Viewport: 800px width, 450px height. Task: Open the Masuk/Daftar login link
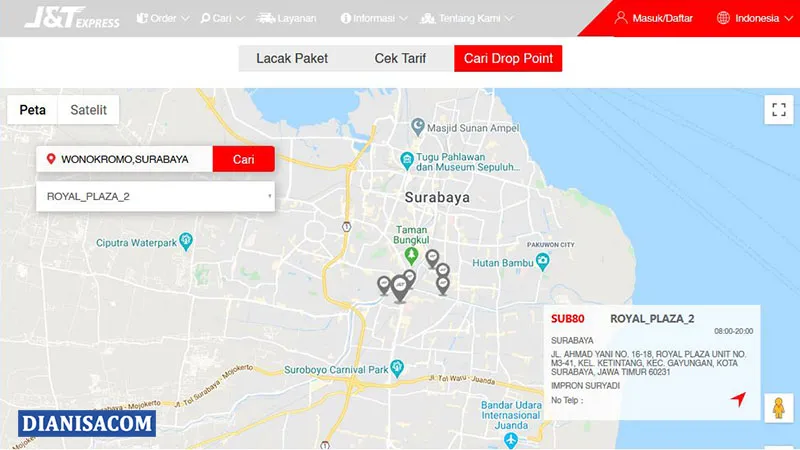tap(654, 18)
